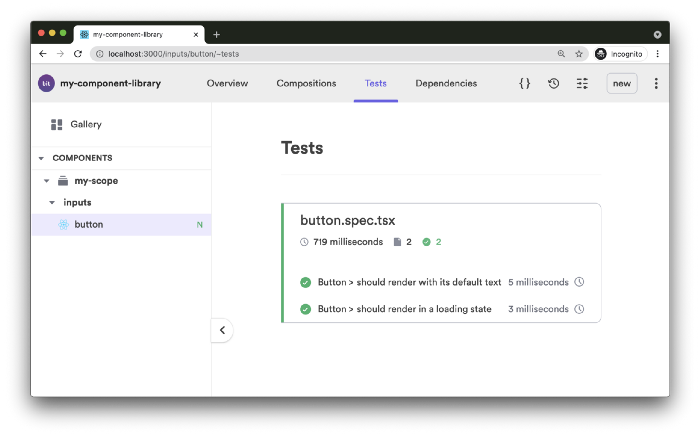Click the pass icon for loading state test
The height and width of the screenshot is (437, 700).
305,309
